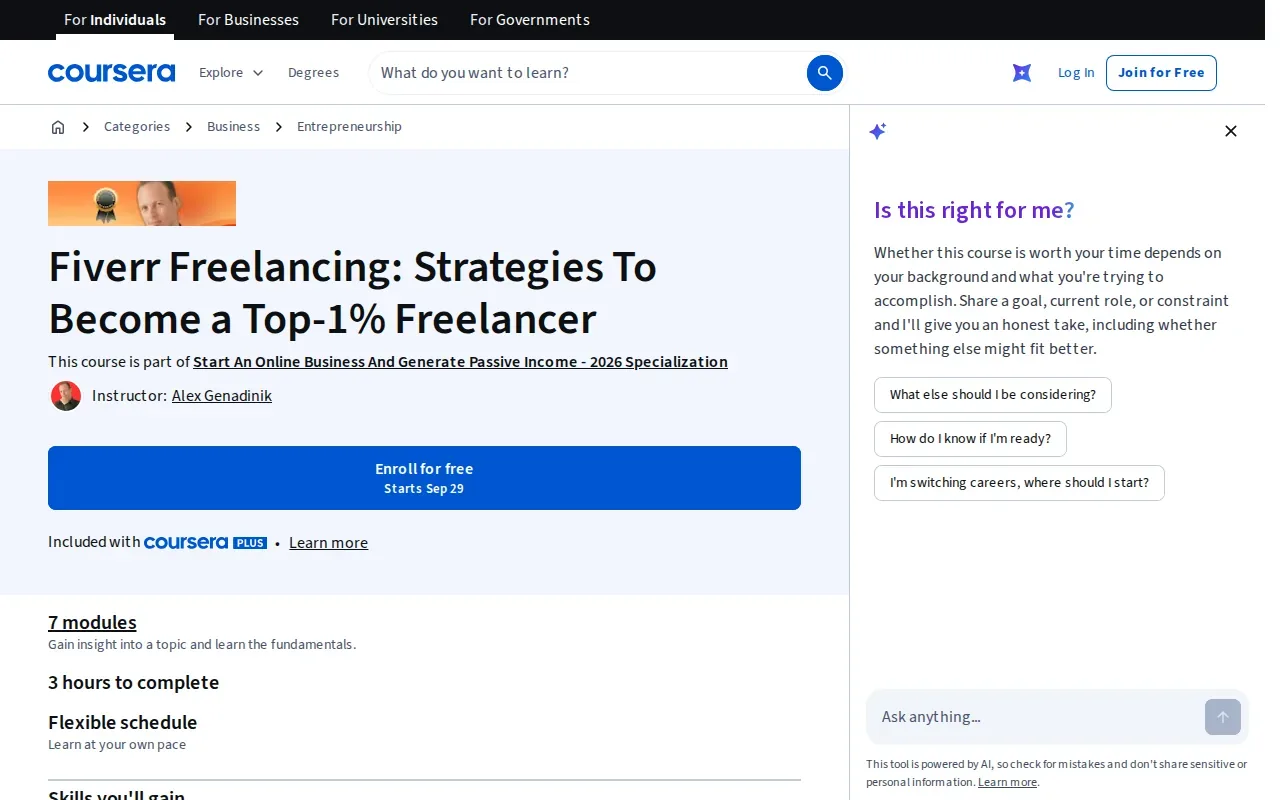1280x800 pixels.
Task: Click Learn more in the AI disclaimer
Action: point(1007,783)
